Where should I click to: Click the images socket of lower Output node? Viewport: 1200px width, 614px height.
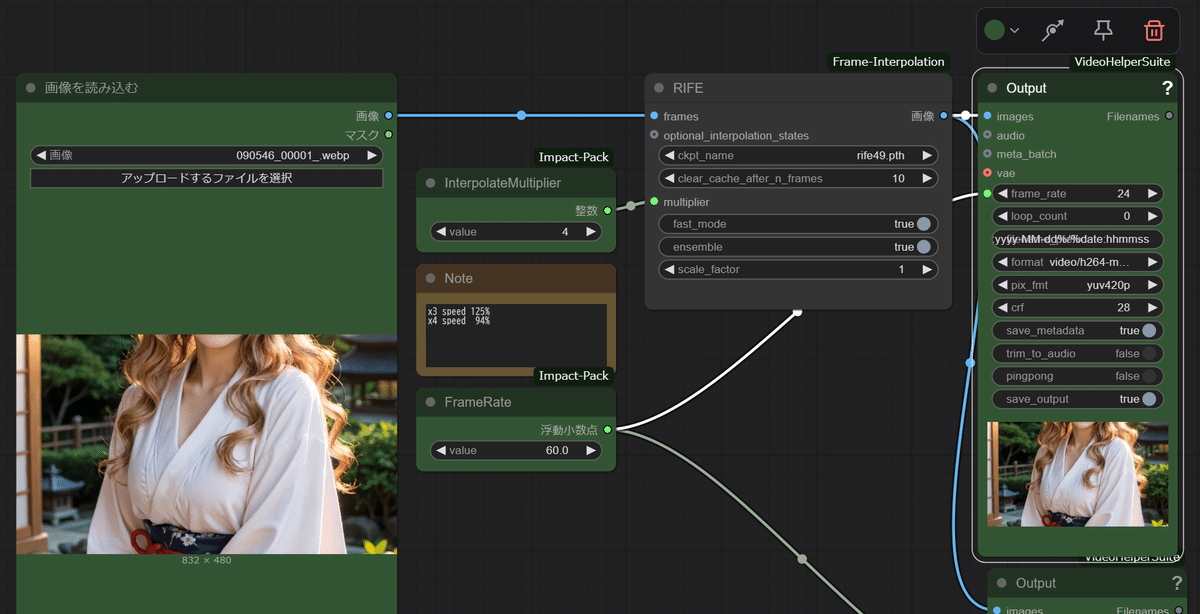997,610
